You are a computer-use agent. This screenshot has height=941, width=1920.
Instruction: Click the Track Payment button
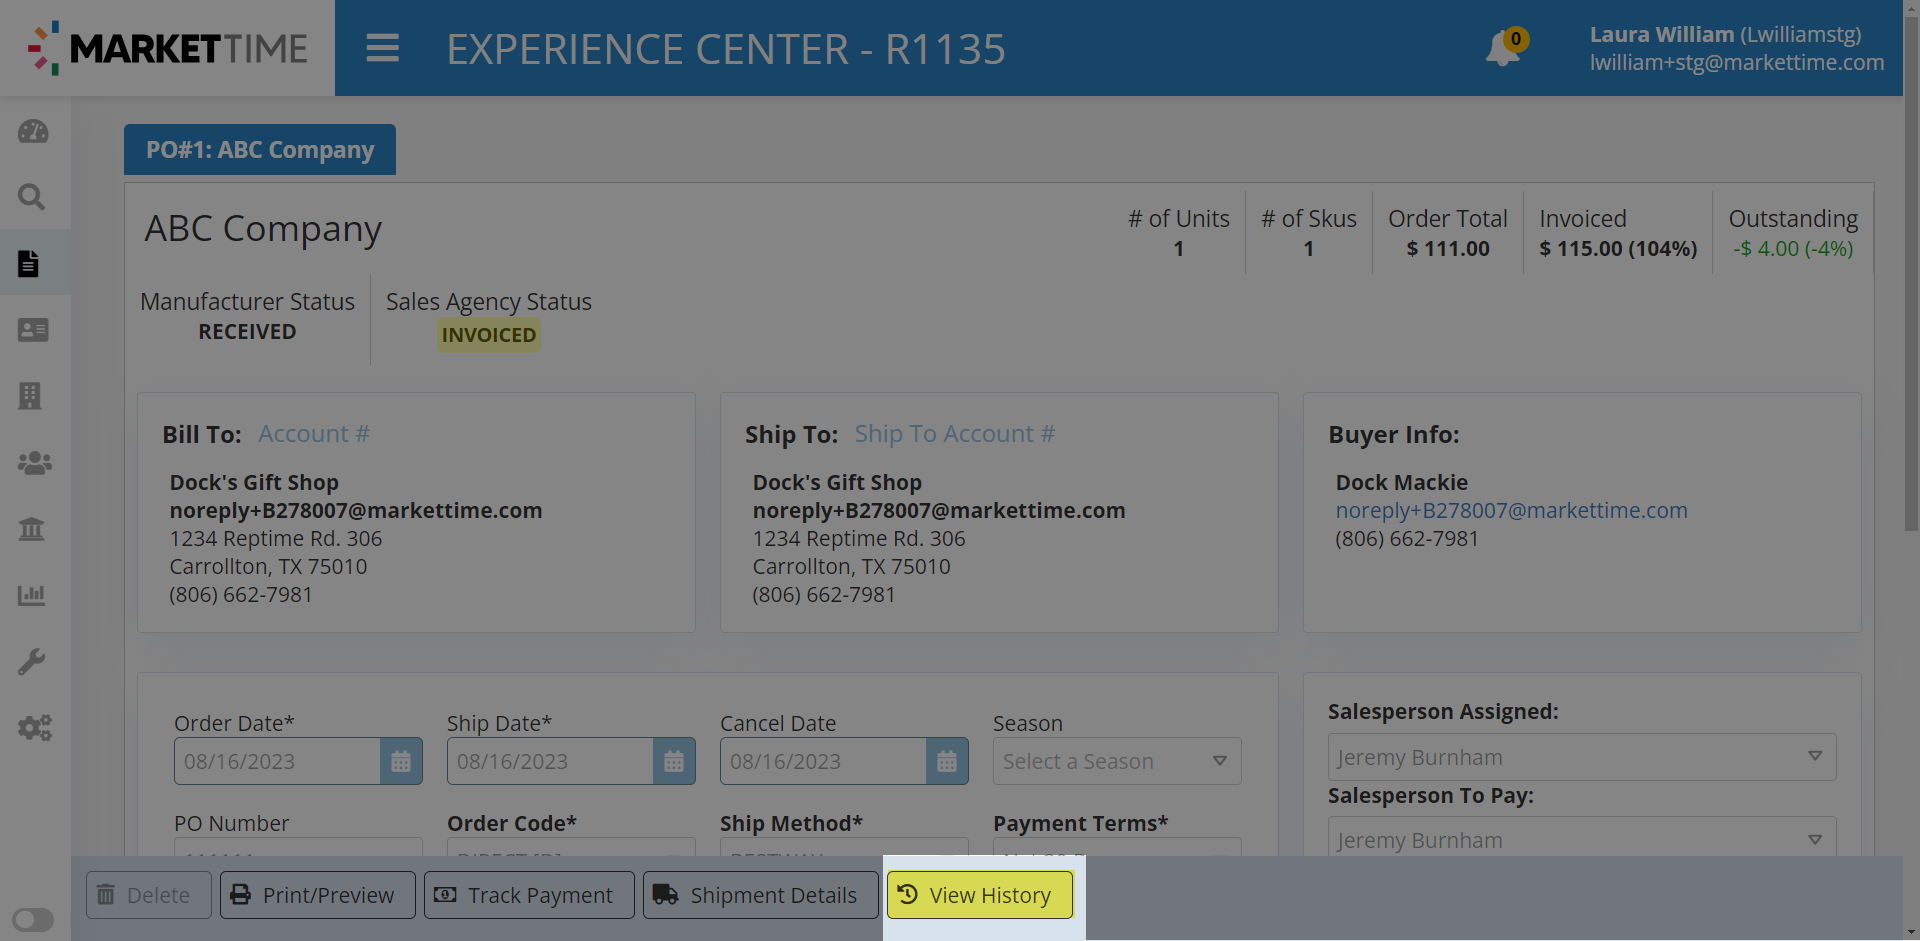point(529,895)
